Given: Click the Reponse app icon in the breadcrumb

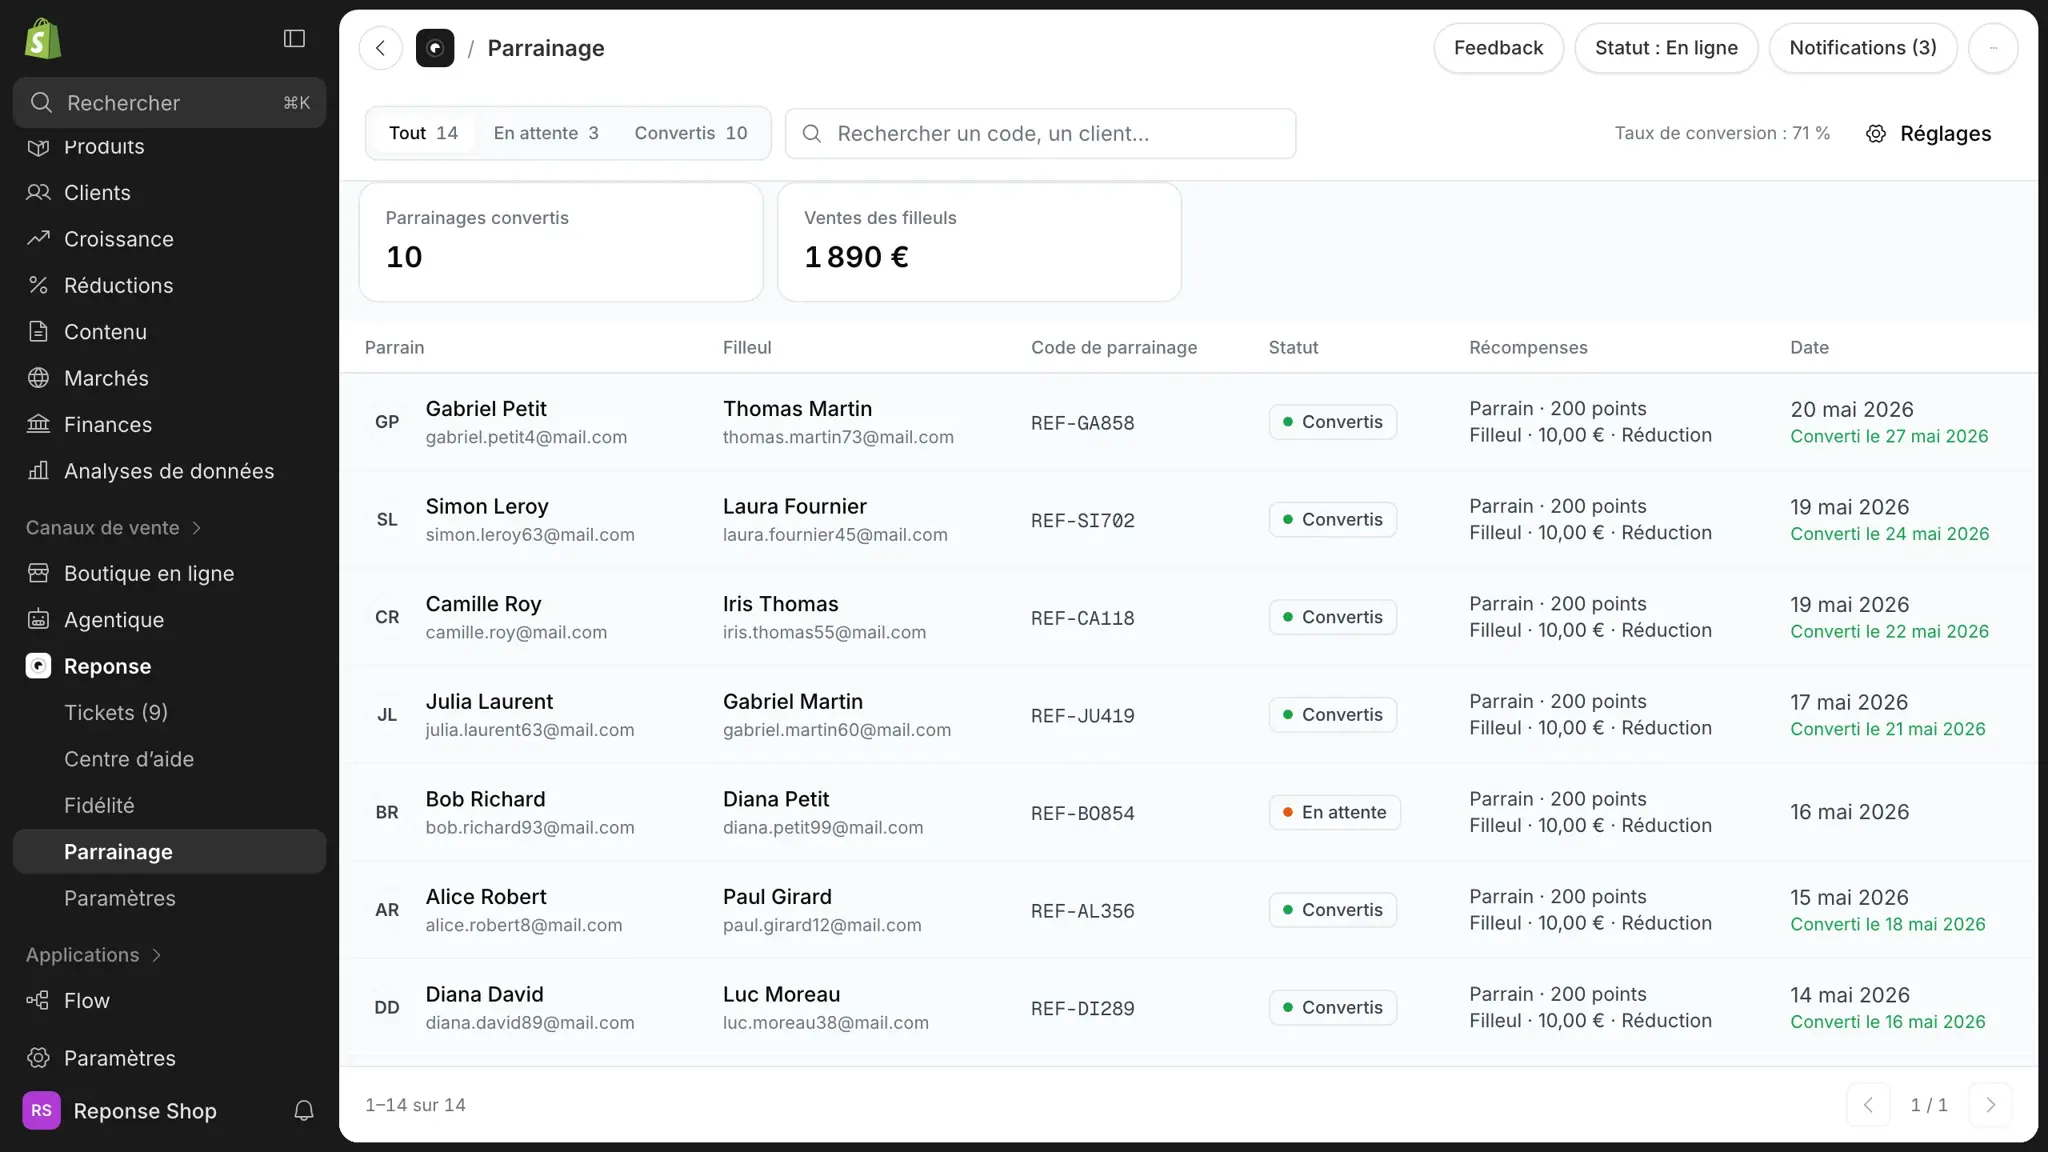Looking at the screenshot, I should tap(435, 48).
